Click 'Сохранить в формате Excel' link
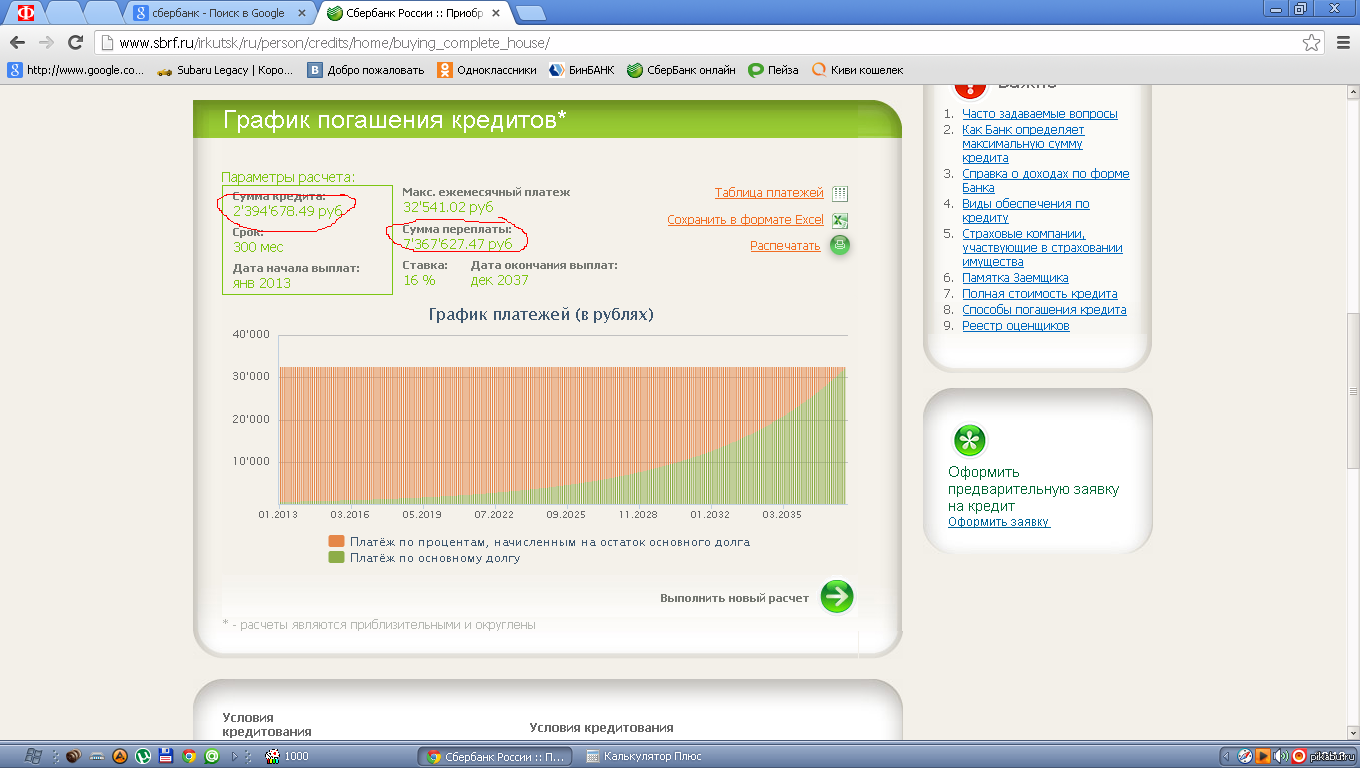1360x768 pixels. click(x=745, y=220)
